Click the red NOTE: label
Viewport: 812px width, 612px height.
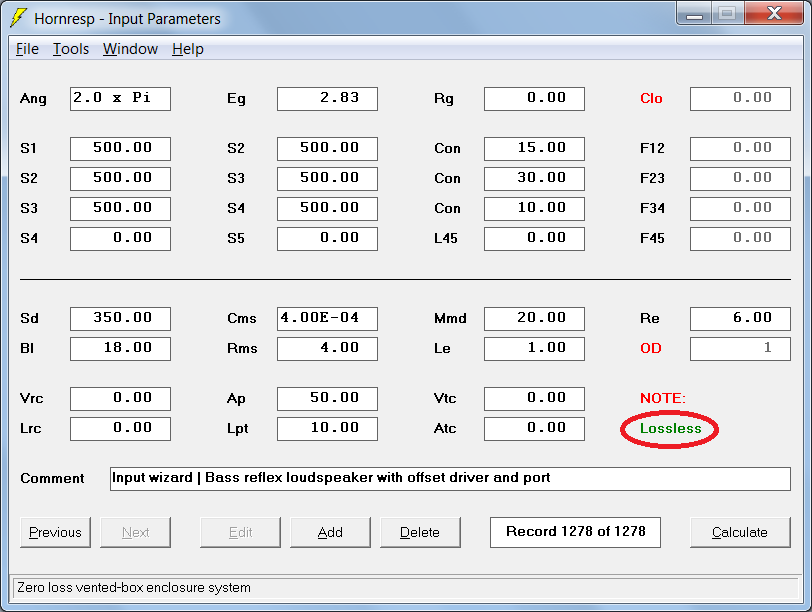coord(663,398)
